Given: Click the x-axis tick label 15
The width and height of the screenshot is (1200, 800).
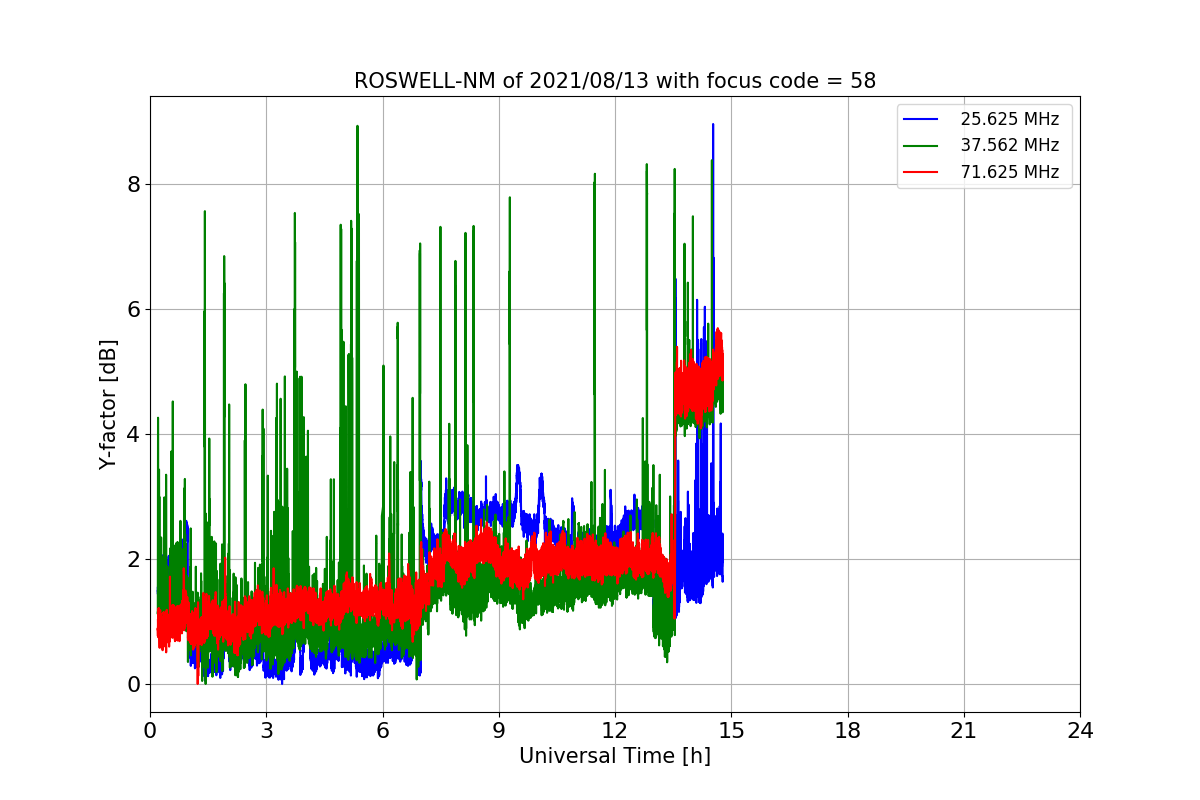Looking at the screenshot, I should pyautogui.click(x=731, y=731).
